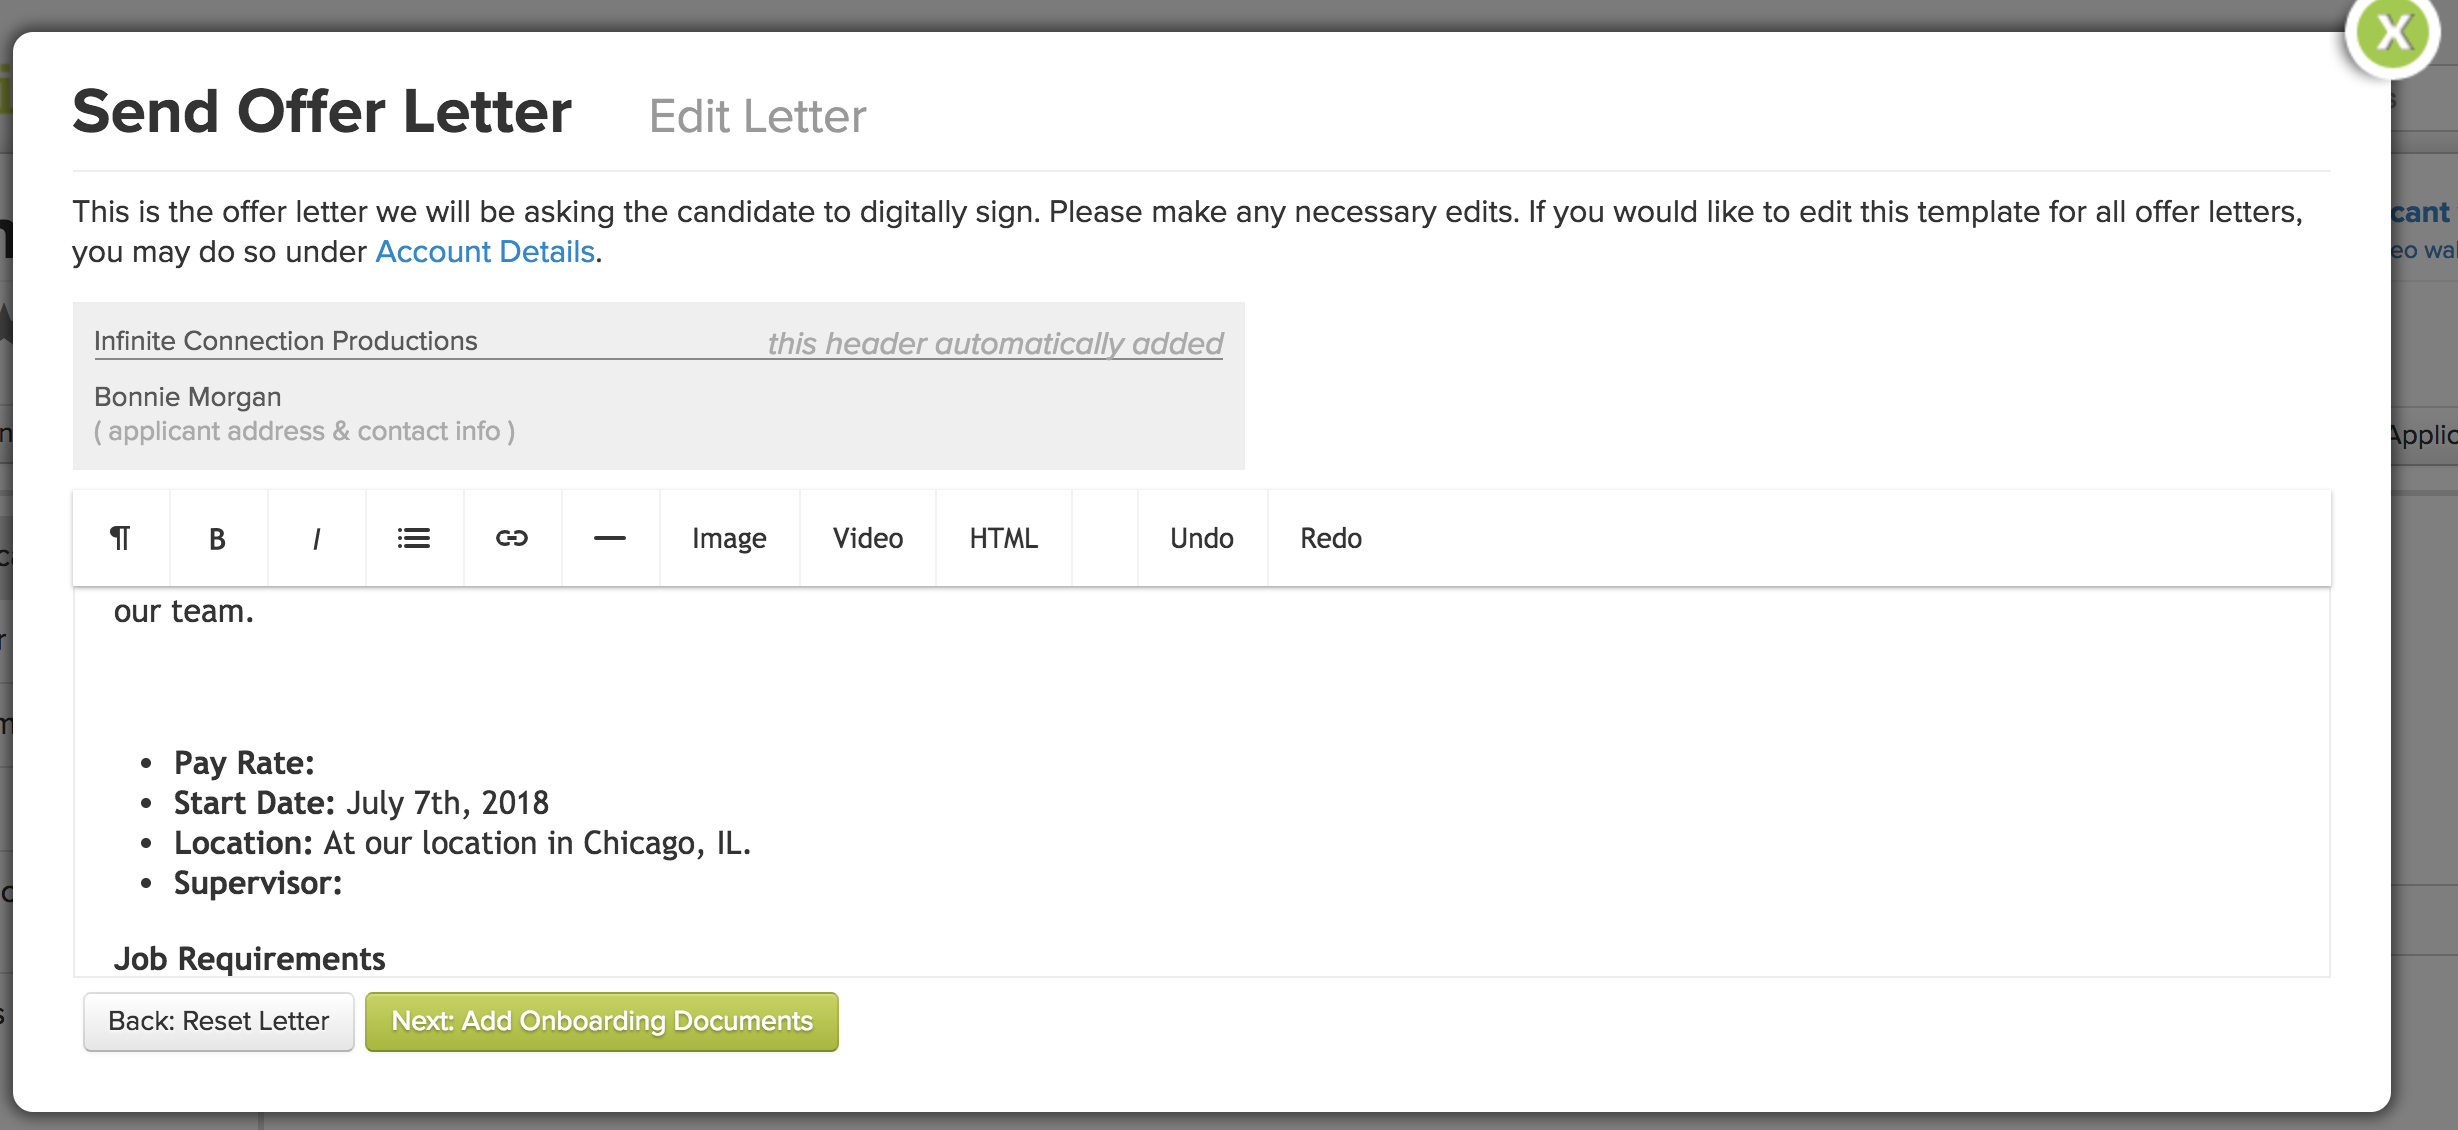Open the paragraph formatting options
The height and width of the screenshot is (1130, 2458).
click(119, 537)
